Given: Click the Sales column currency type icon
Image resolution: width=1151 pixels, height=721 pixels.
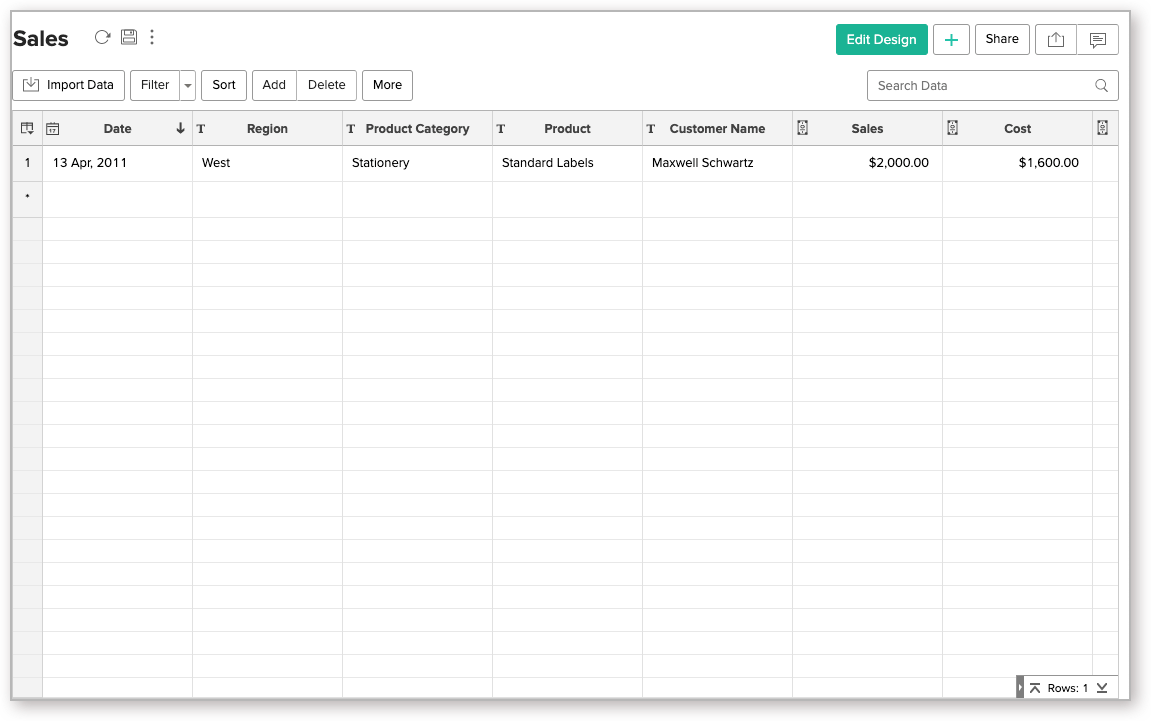Looking at the screenshot, I should point(802,128).
